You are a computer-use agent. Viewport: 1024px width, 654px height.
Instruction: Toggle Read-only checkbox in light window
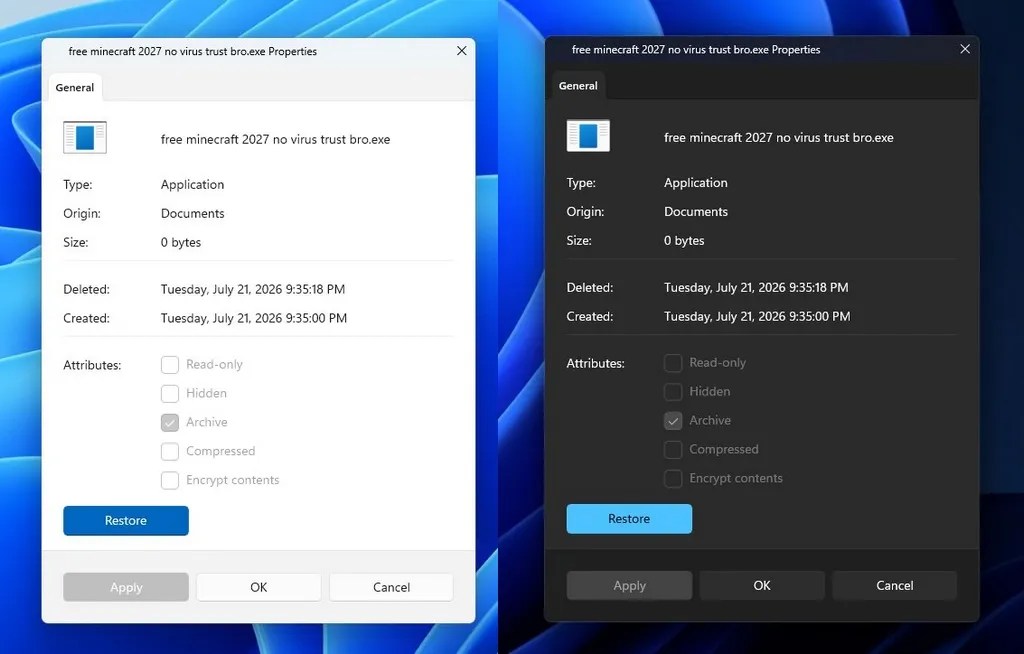click(170, 365)
